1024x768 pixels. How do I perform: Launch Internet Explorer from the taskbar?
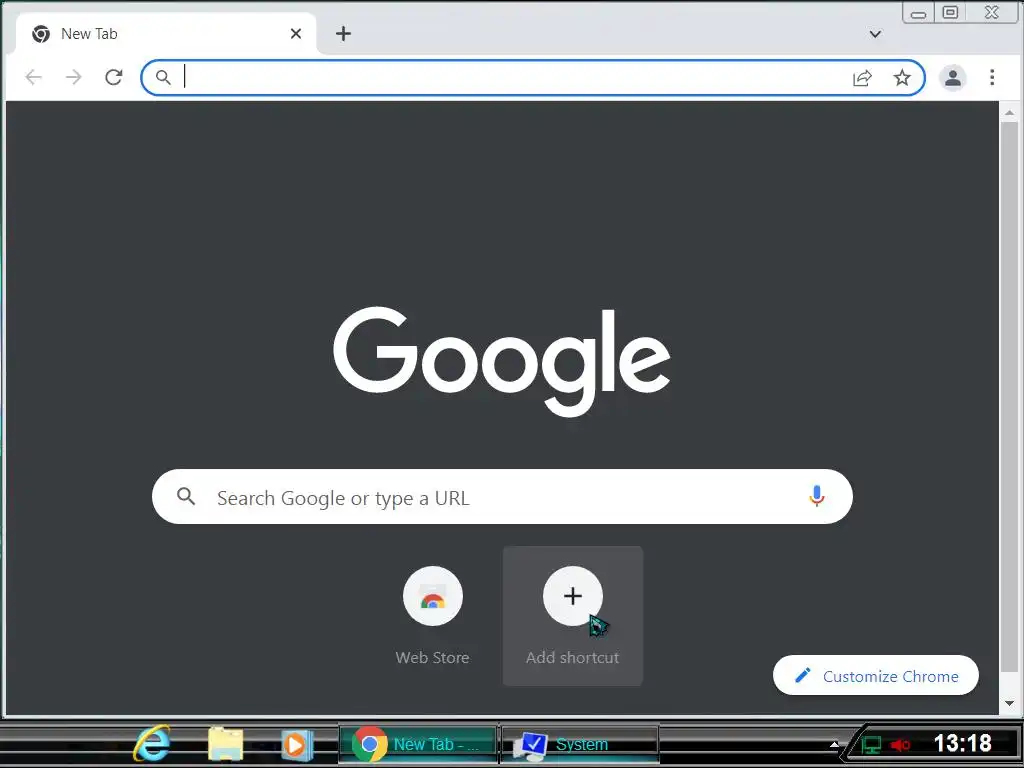[152, 743]
